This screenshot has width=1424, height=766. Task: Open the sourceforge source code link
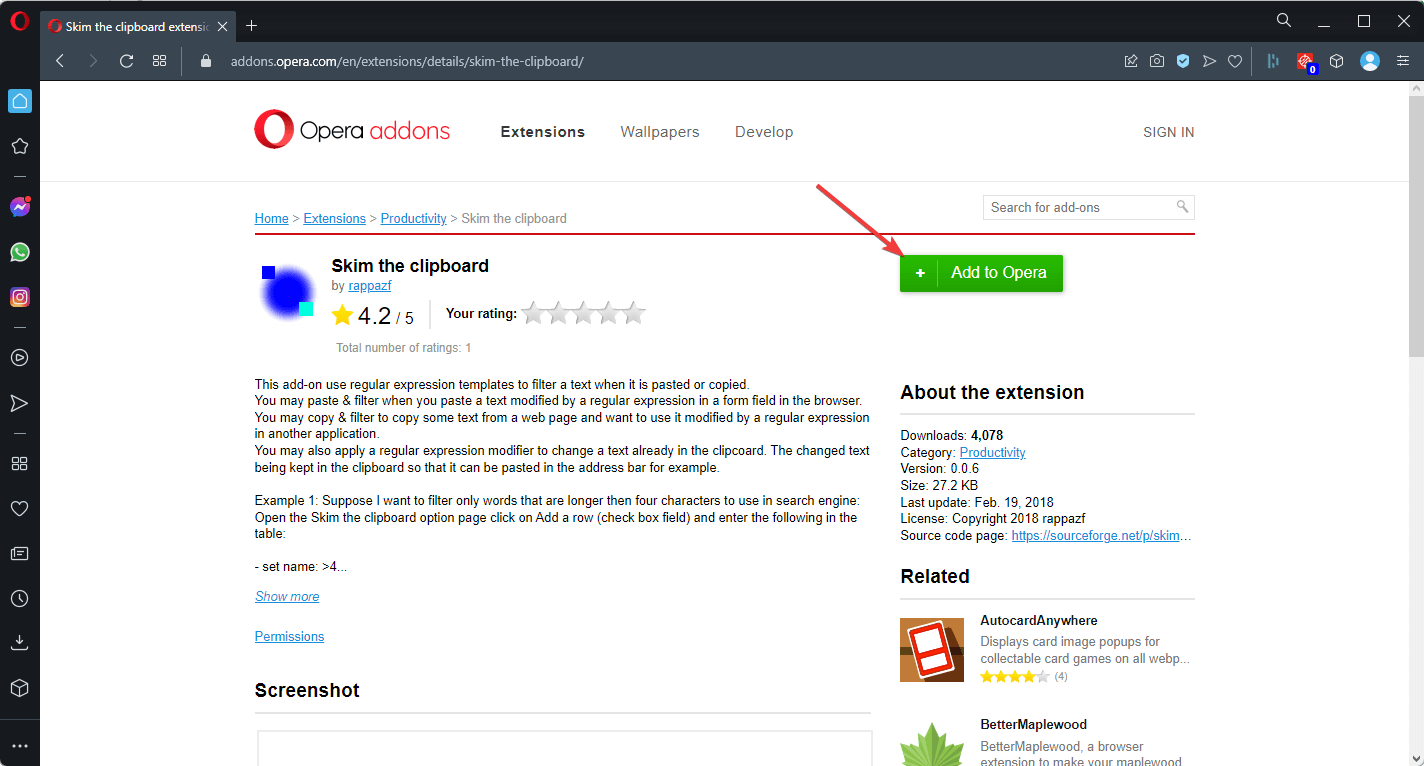(x=1101, y=536)
